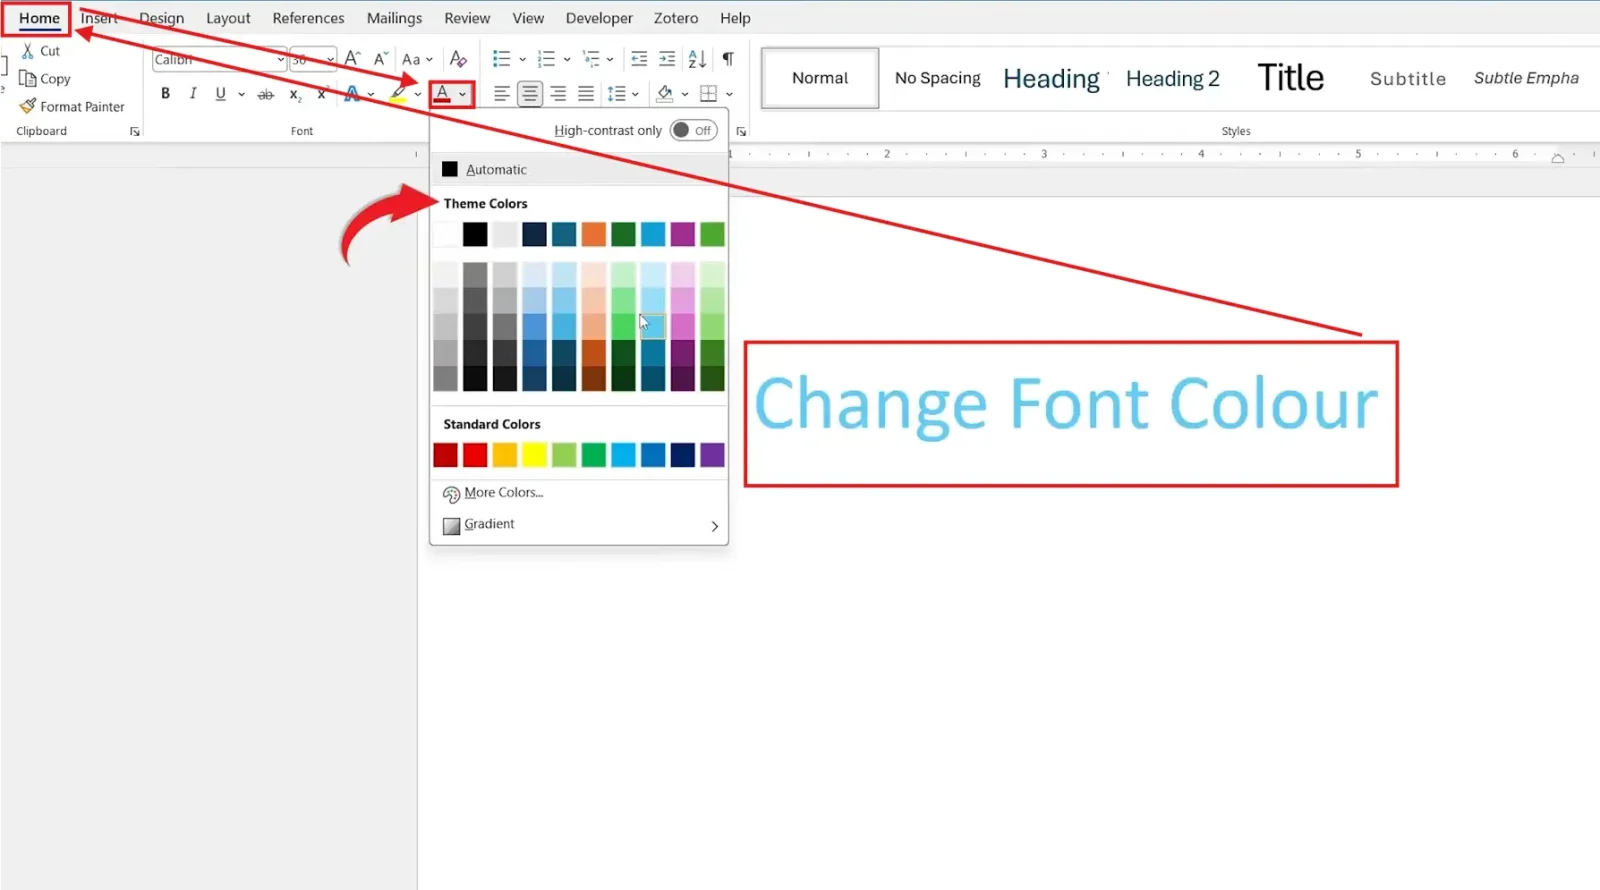Image resolution: width=1600 pixels, height=890 pixels.
Task: Shrink font size with smaller A icon
Action: (x=380, y=59)
